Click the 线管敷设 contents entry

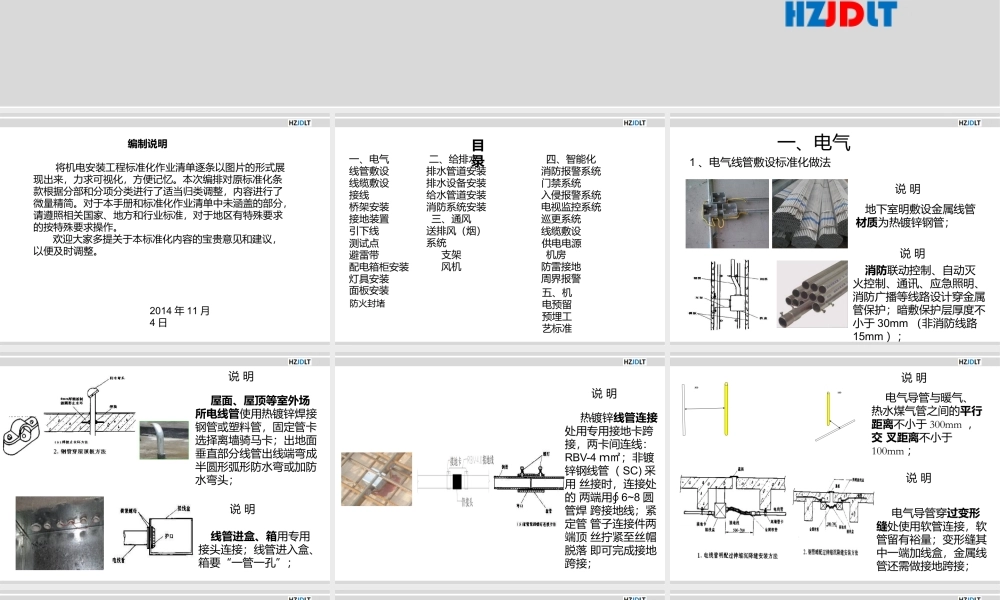pos(369,171)
